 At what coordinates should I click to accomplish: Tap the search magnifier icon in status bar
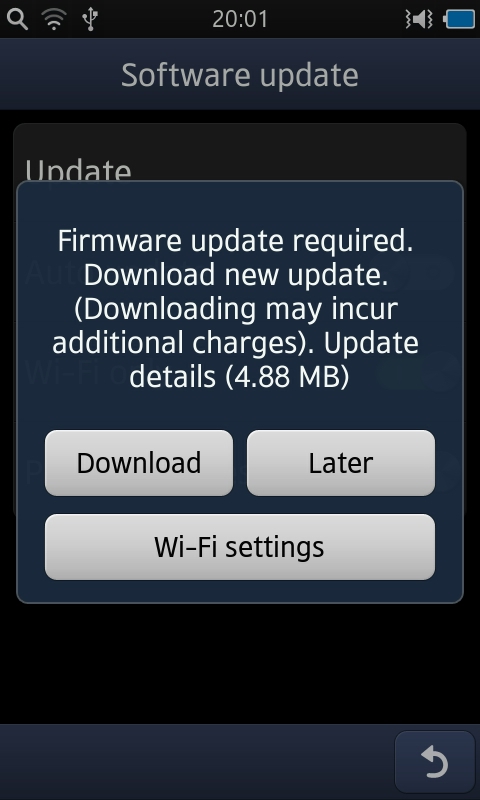point(17,19)
